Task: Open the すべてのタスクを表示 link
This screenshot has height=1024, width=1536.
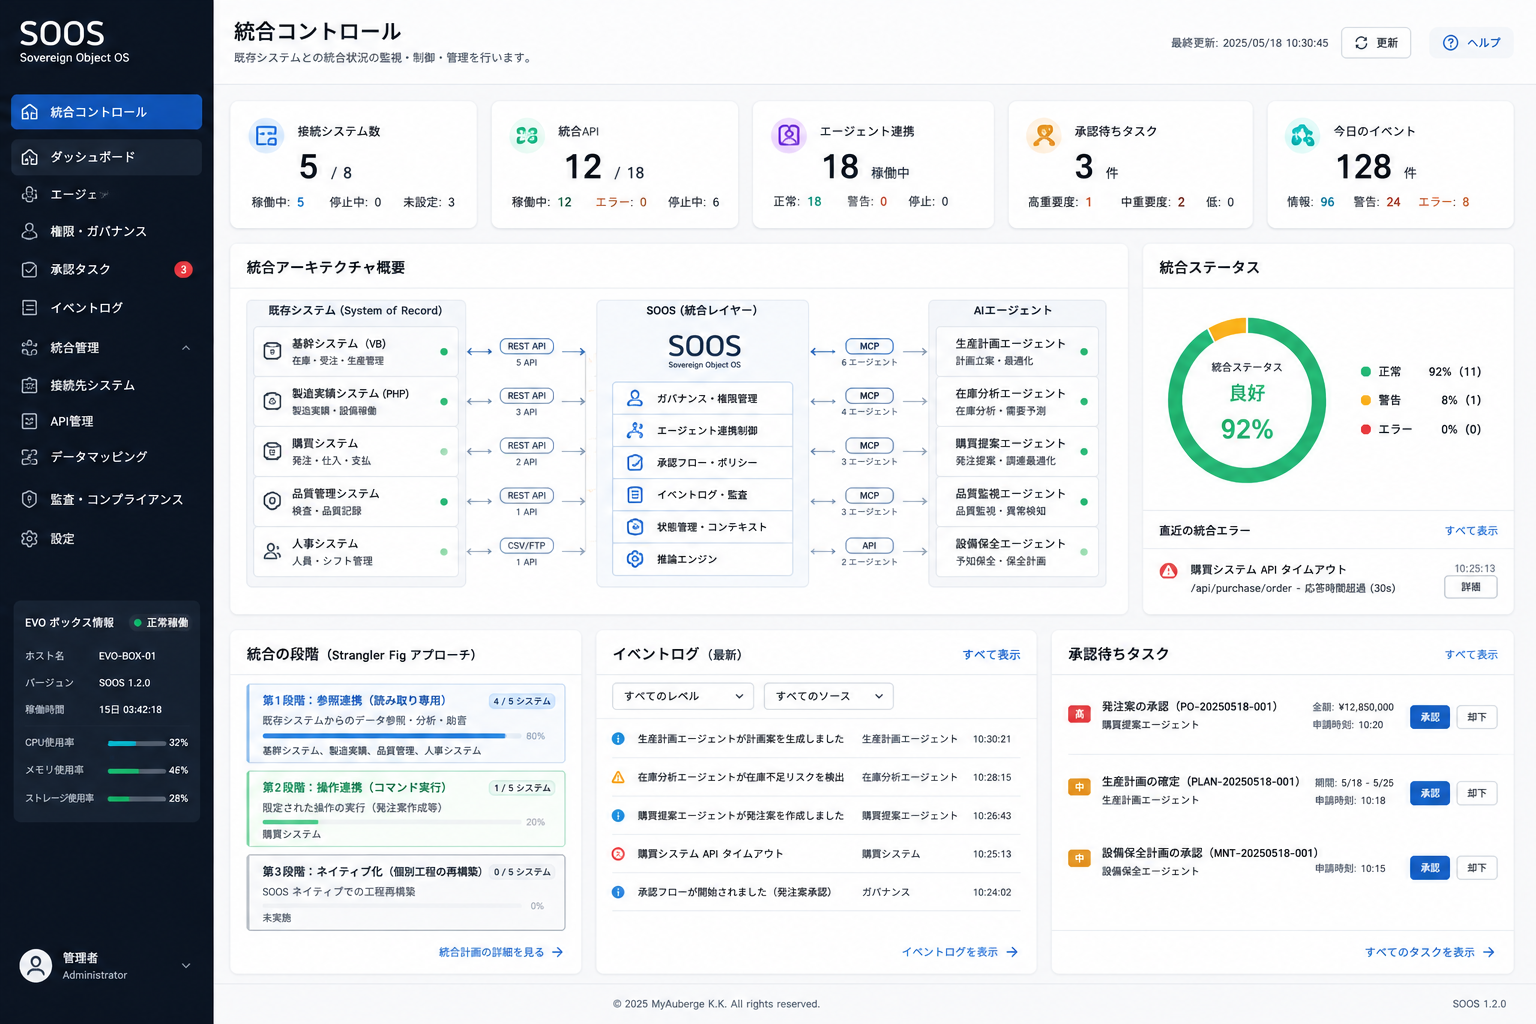Action: pos(1430,952)
